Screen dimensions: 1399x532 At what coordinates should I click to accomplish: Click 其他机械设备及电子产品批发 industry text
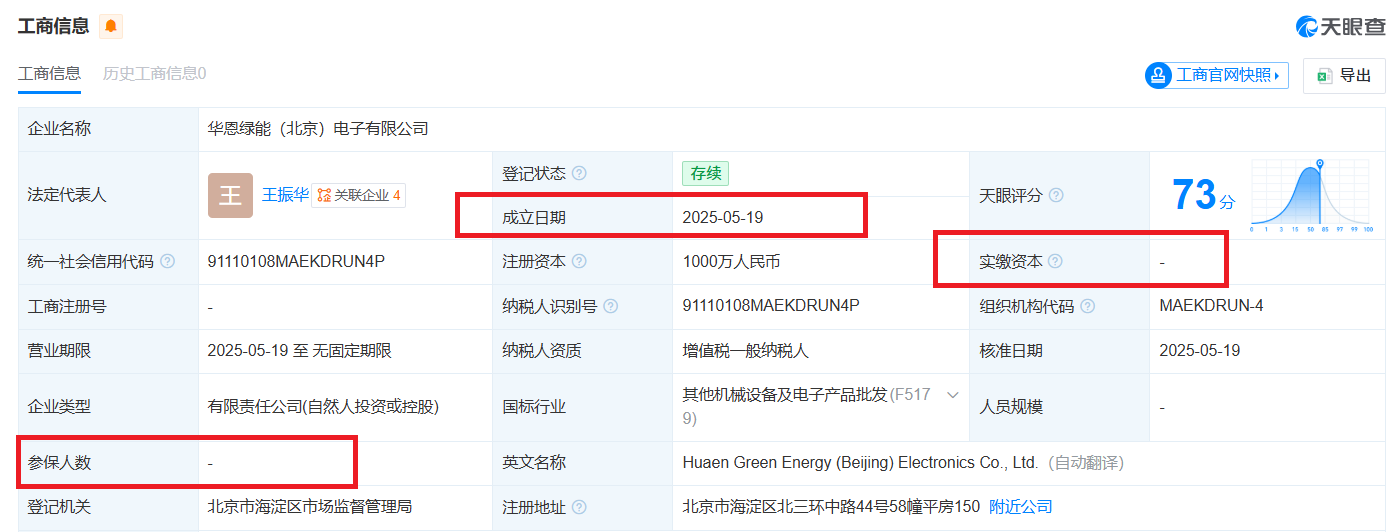click(785, 395)
